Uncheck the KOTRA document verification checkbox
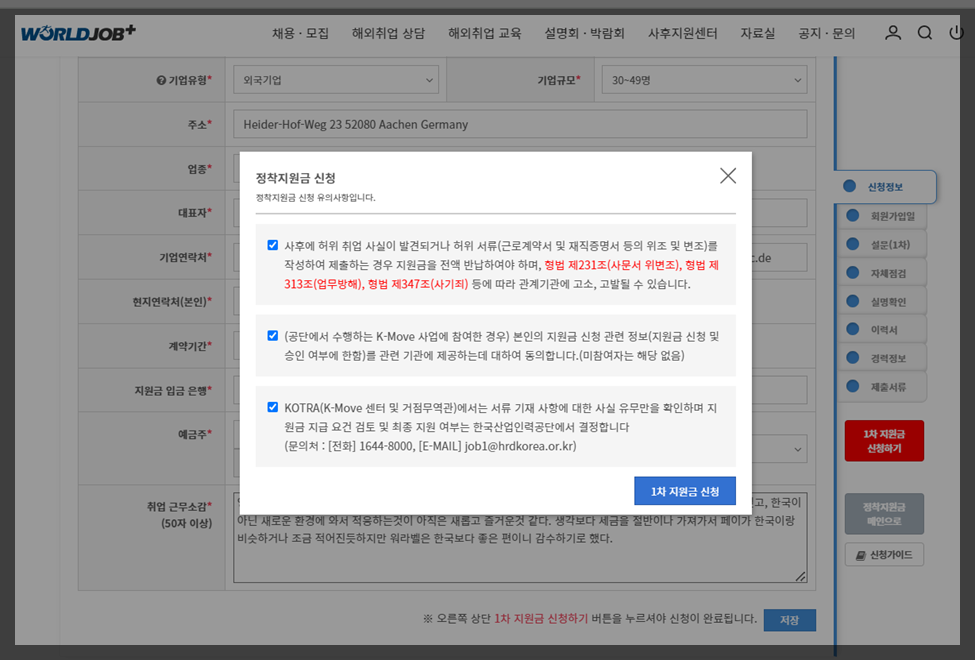The height and width of the screenshot is (660, 975). tap(272, 407)
